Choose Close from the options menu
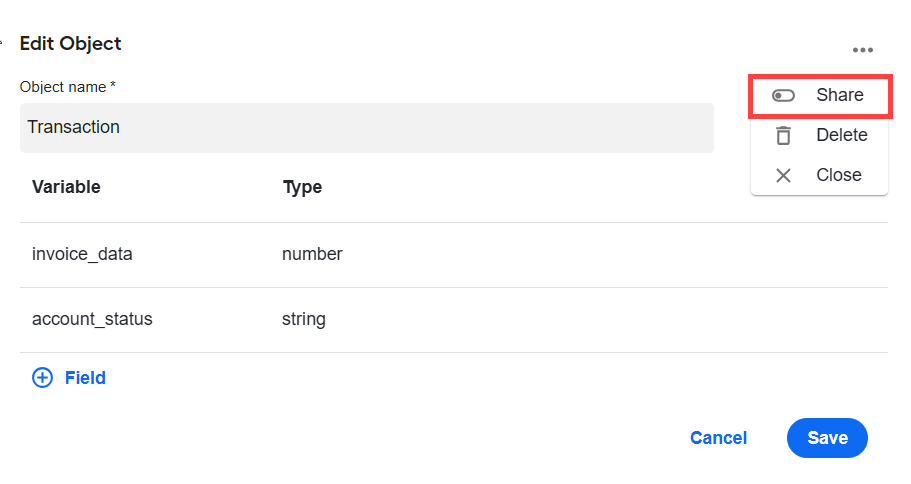This screenshot has width=911, height=484. click(820, 175)
